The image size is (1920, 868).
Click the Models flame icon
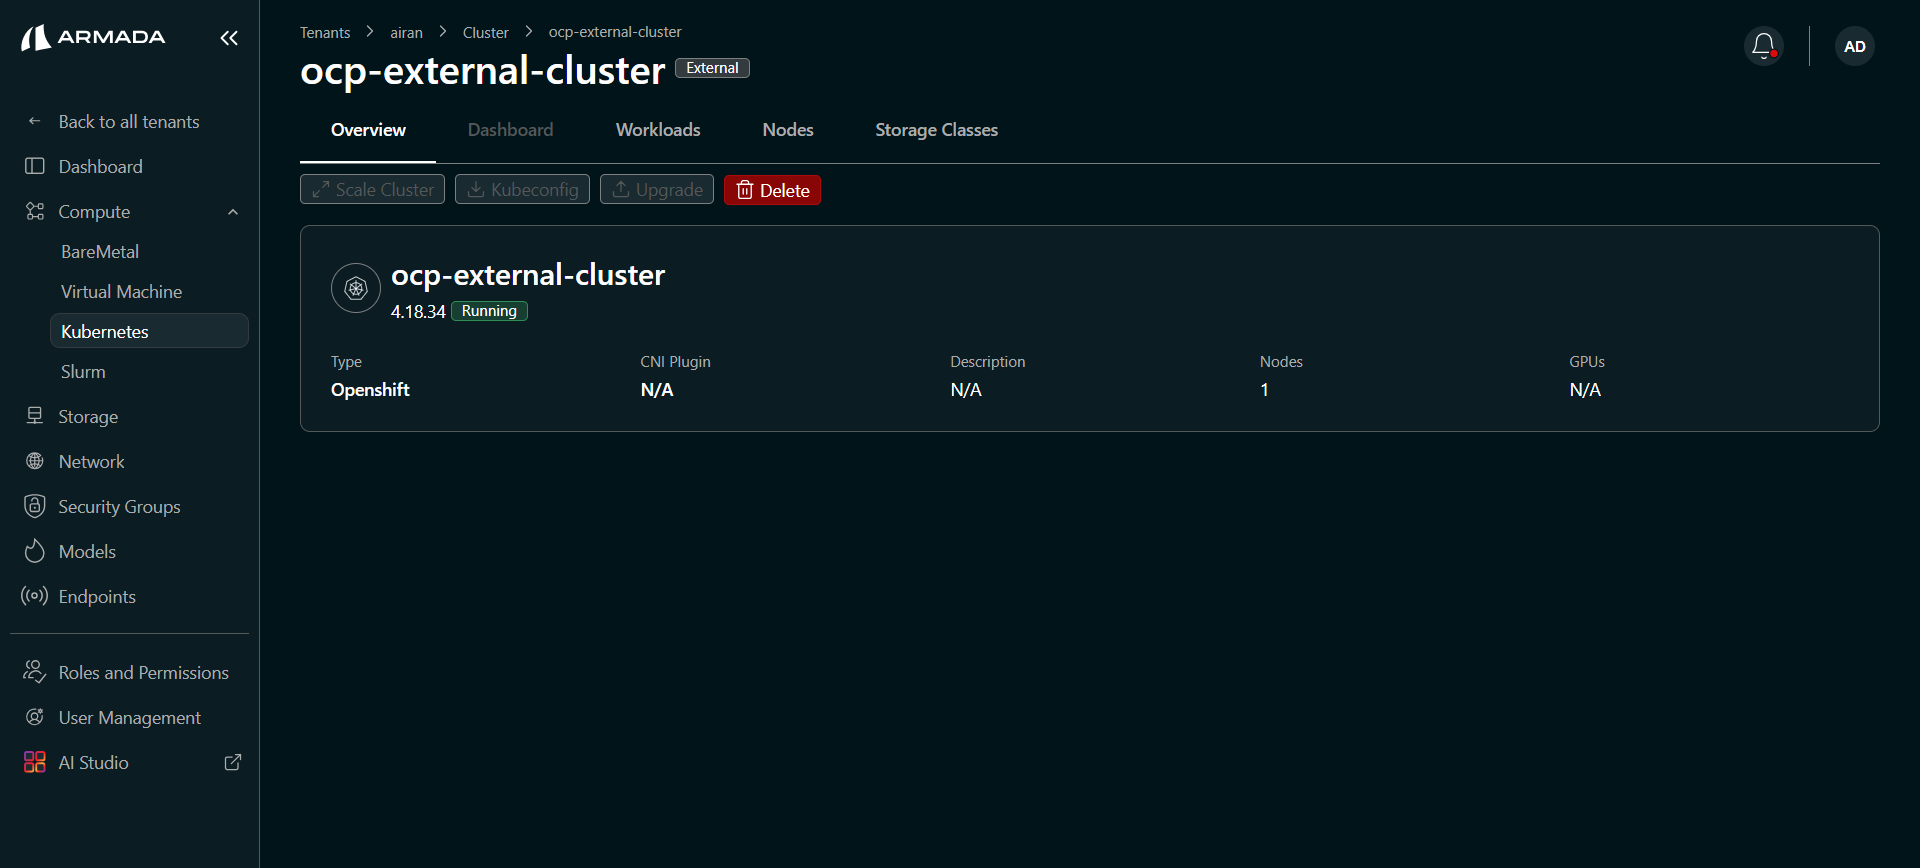[x=35, y=551]
